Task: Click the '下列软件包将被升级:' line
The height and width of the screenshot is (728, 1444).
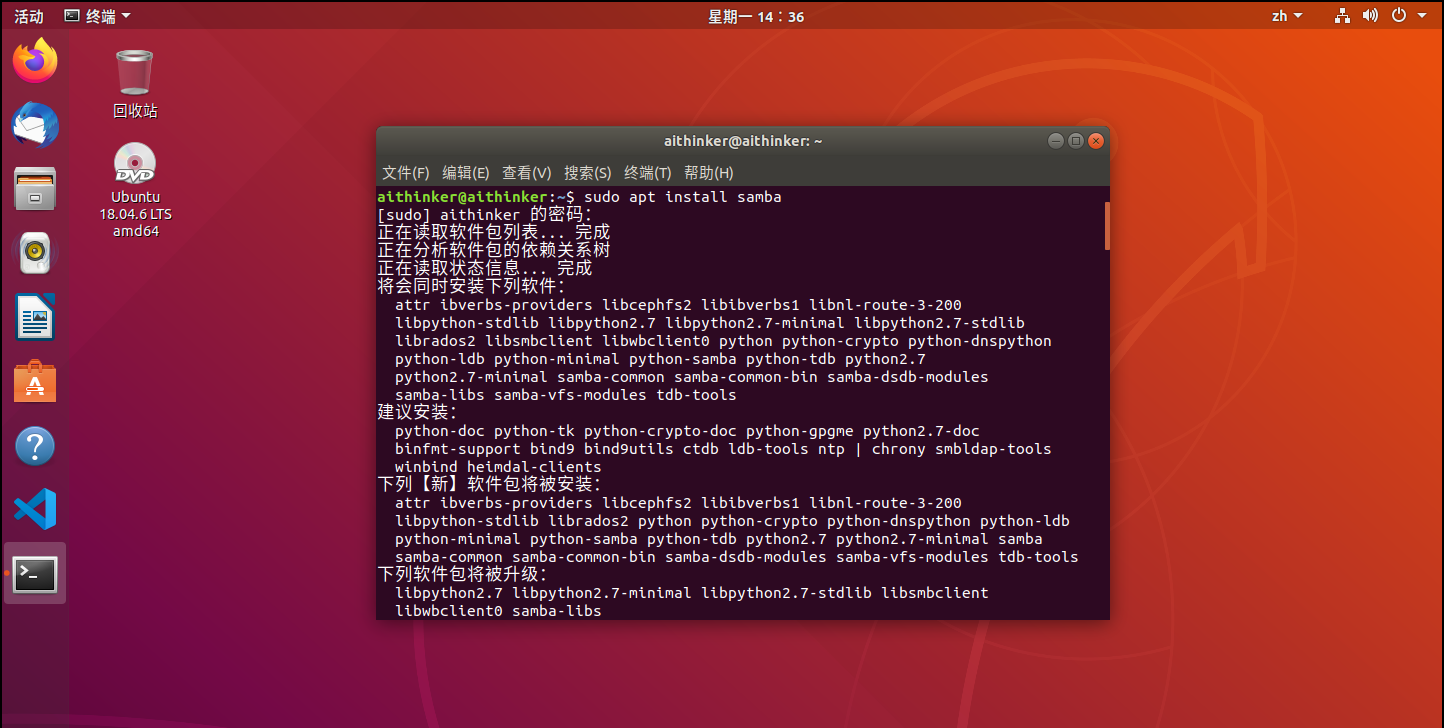Action: click(462, 574)
